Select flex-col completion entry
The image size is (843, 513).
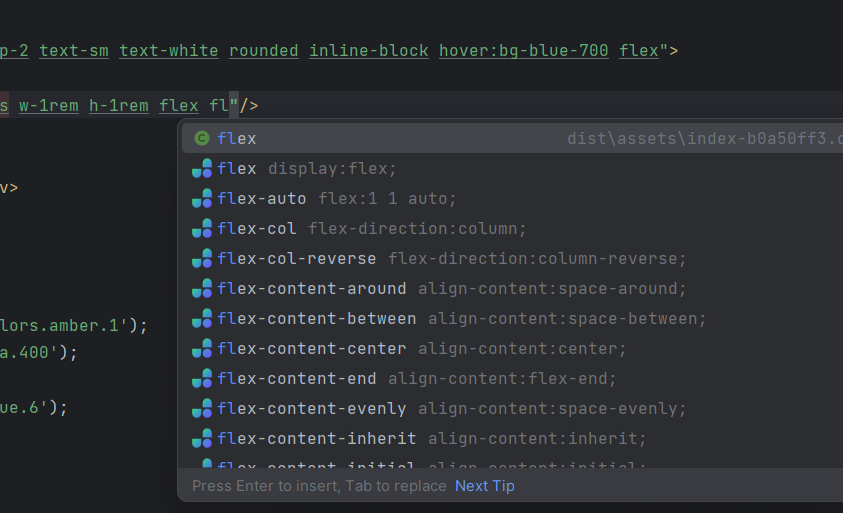point(512,229)
